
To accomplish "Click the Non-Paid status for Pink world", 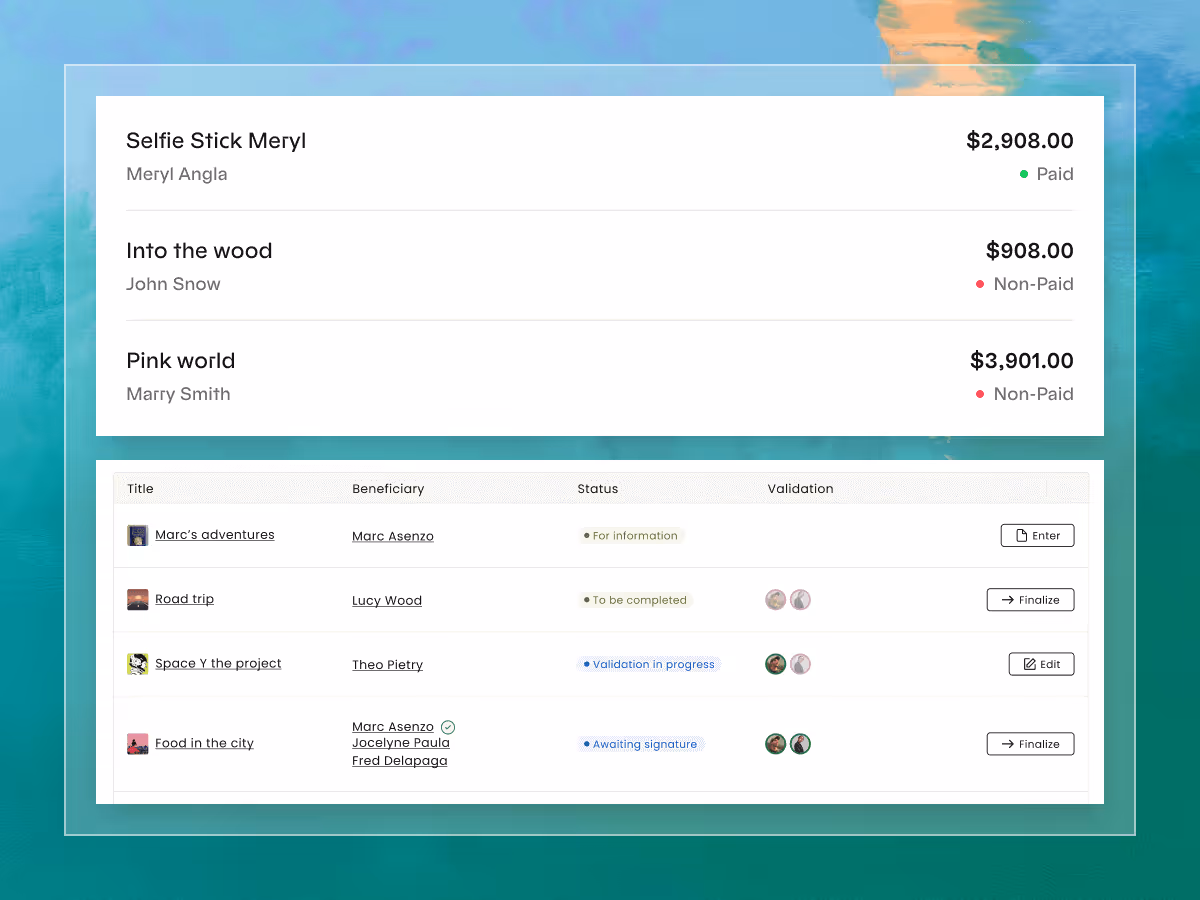I will click(1025, 394).
